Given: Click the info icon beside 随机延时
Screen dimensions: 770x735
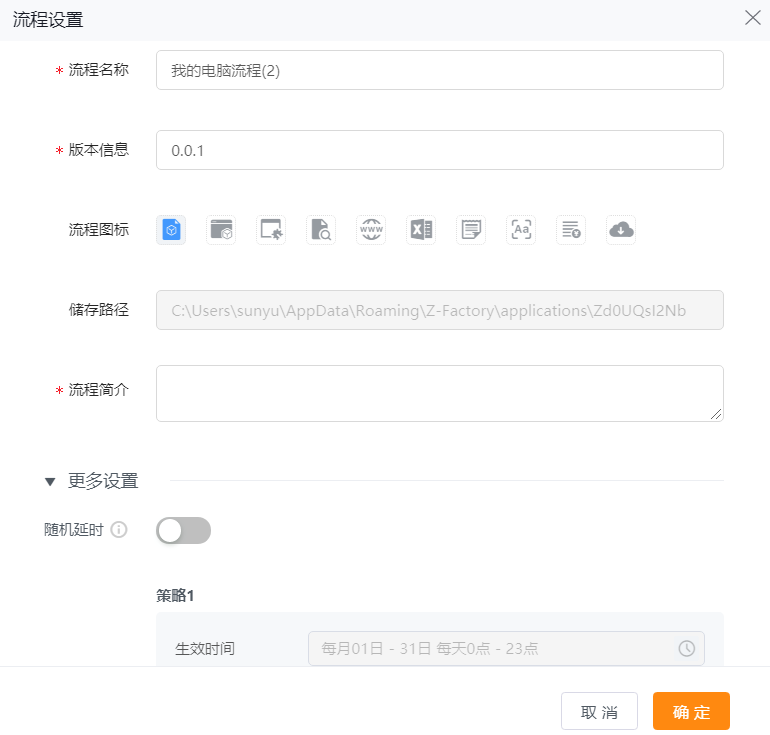Looking at the screenshot, I should [119, 530].
